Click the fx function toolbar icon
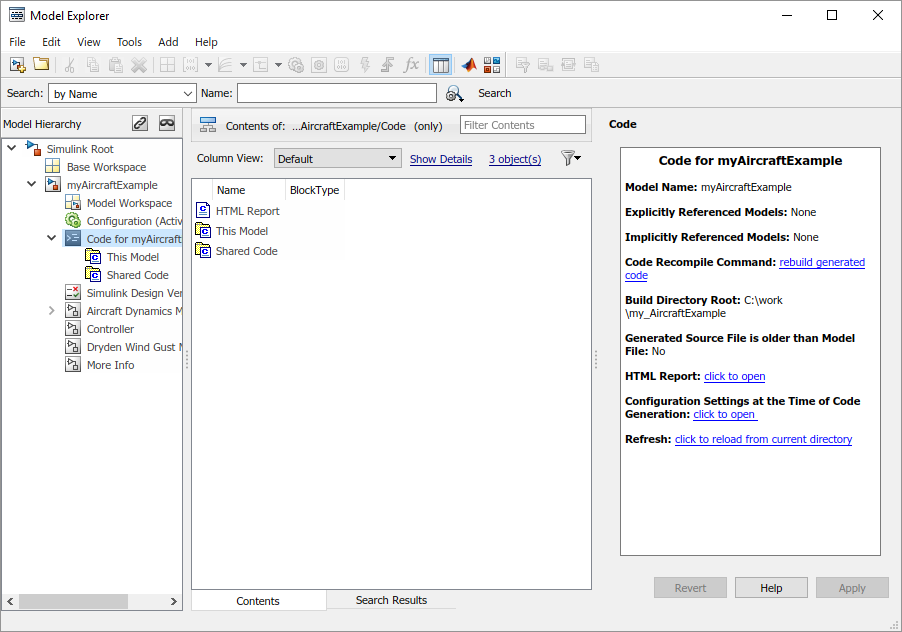This screenshot has height=632, width=902. (x=411, y=65)
